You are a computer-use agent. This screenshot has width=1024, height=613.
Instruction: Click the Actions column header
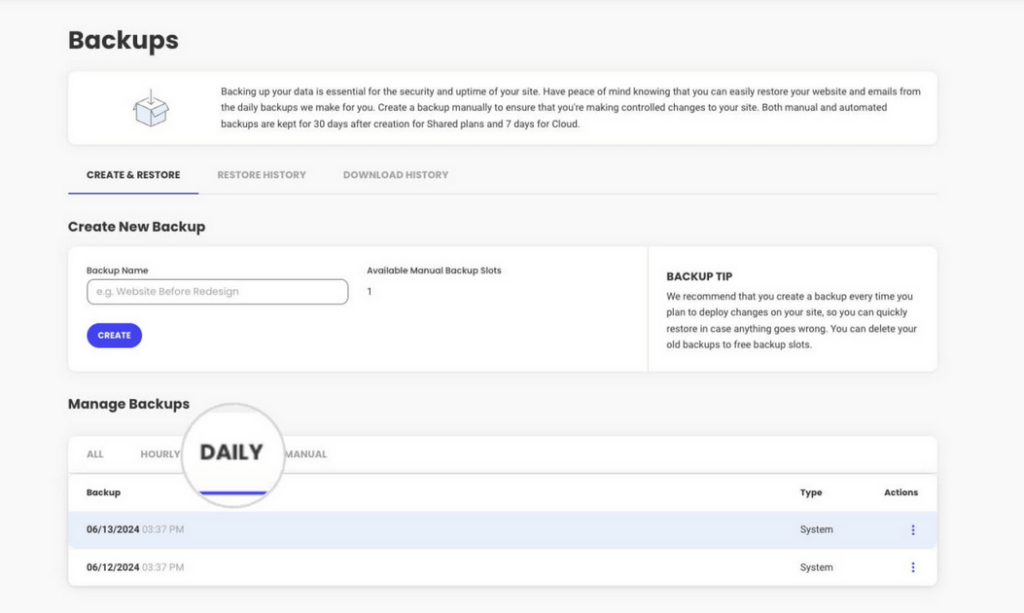point(901,492)
